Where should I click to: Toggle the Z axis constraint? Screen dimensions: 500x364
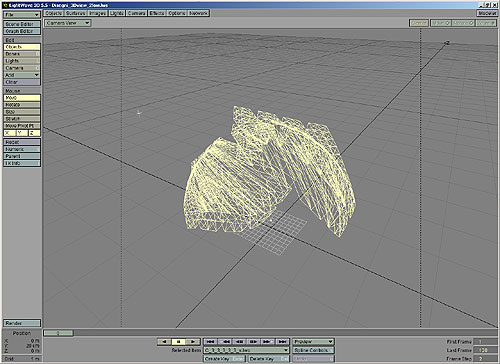[x=34, y=133]
